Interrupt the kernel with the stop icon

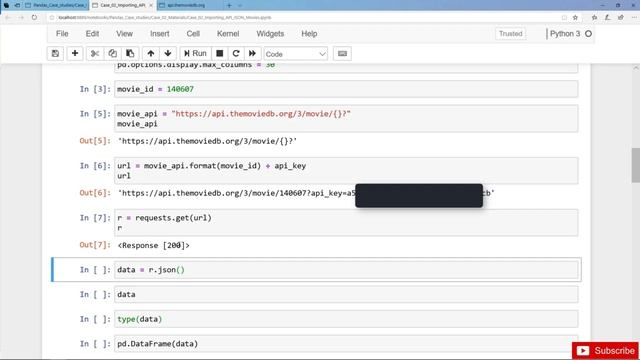coord(220,53)
